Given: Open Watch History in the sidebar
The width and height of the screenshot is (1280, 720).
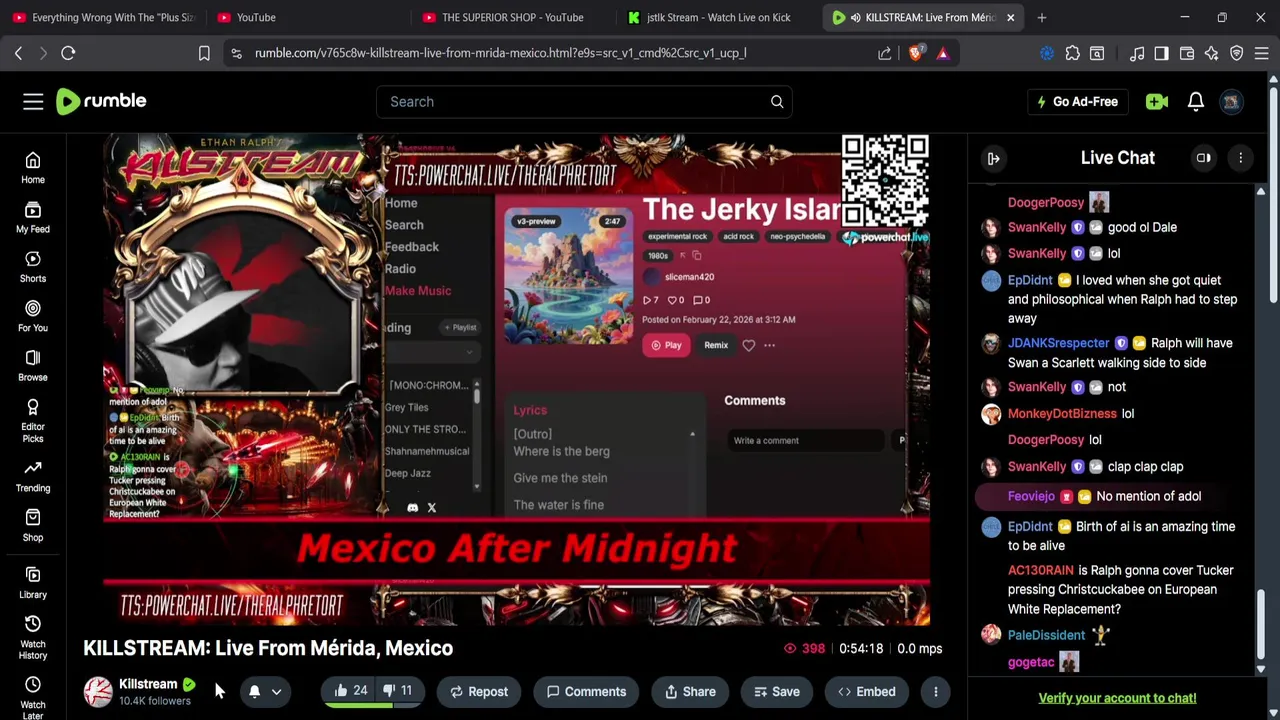Looking at the screenshot, I should click(33, 638).
